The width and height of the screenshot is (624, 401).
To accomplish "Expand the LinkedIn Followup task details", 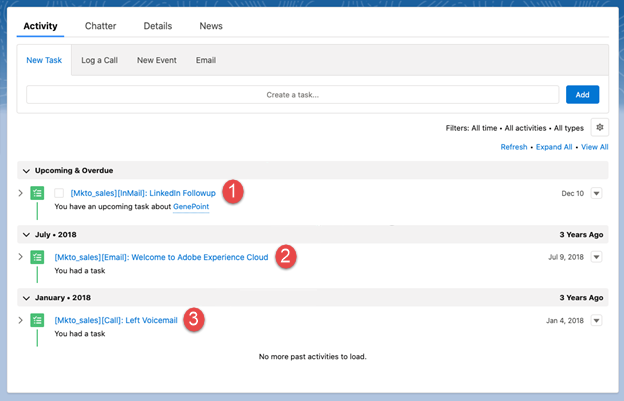I will 21,193.
